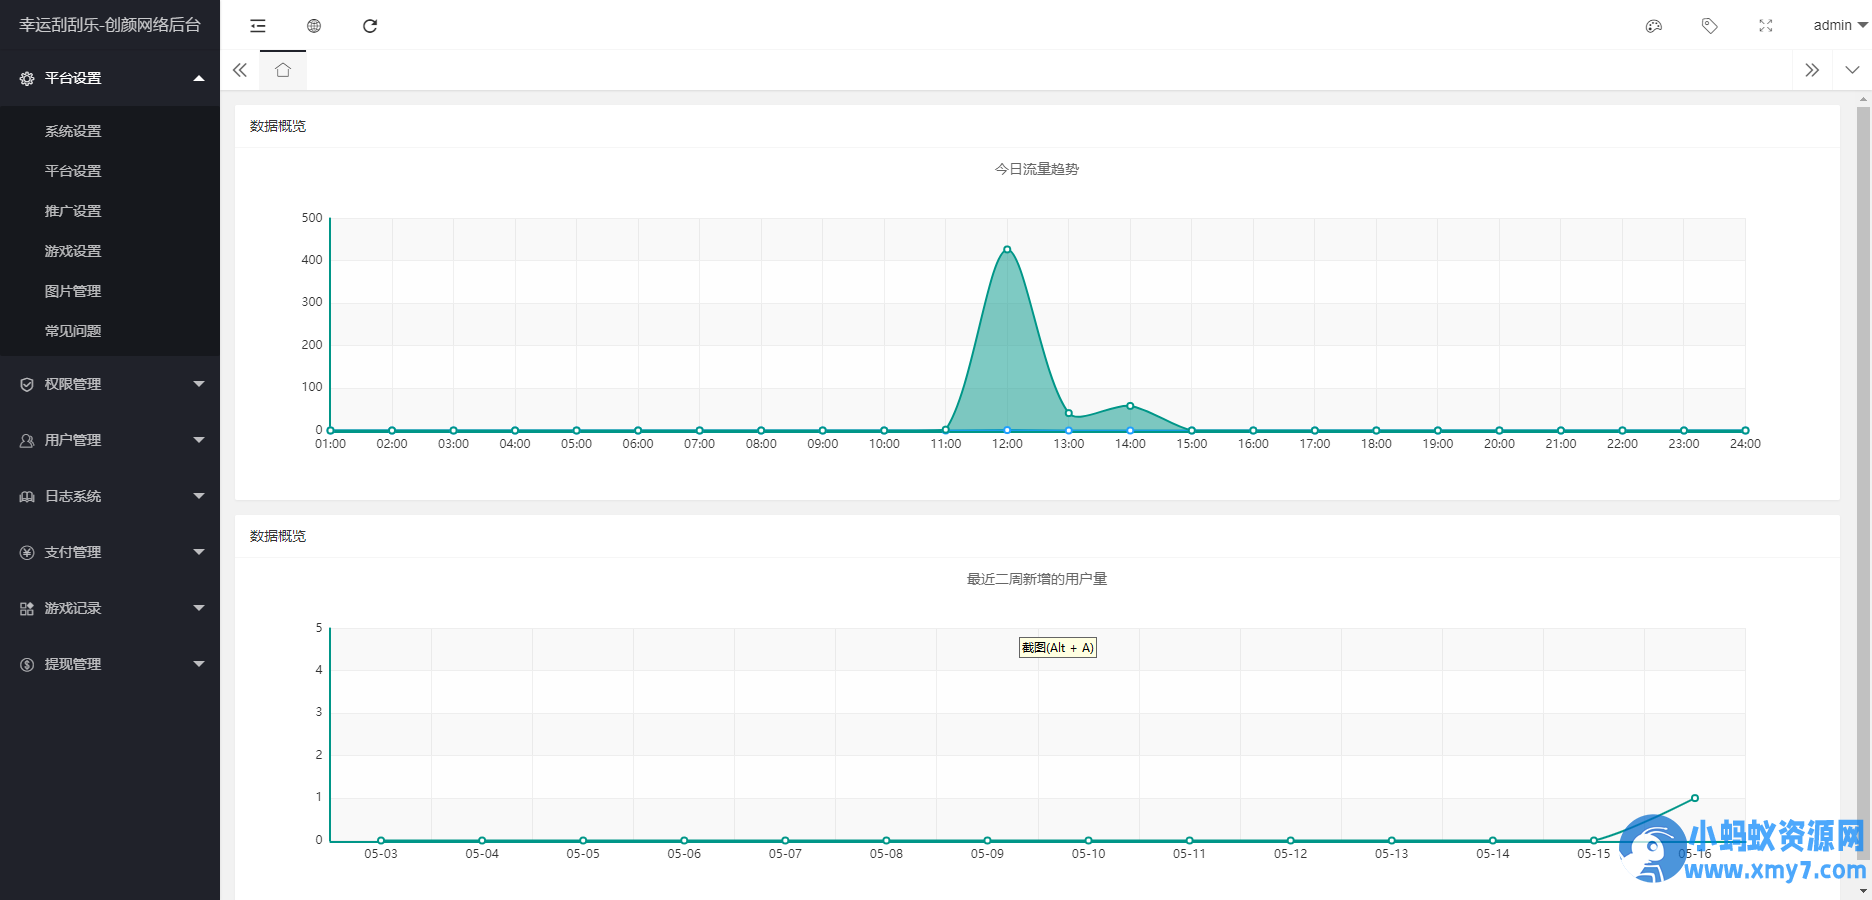Click the shield icon beside 权限管理
The image size is (1872, 900).
(27, 384)
